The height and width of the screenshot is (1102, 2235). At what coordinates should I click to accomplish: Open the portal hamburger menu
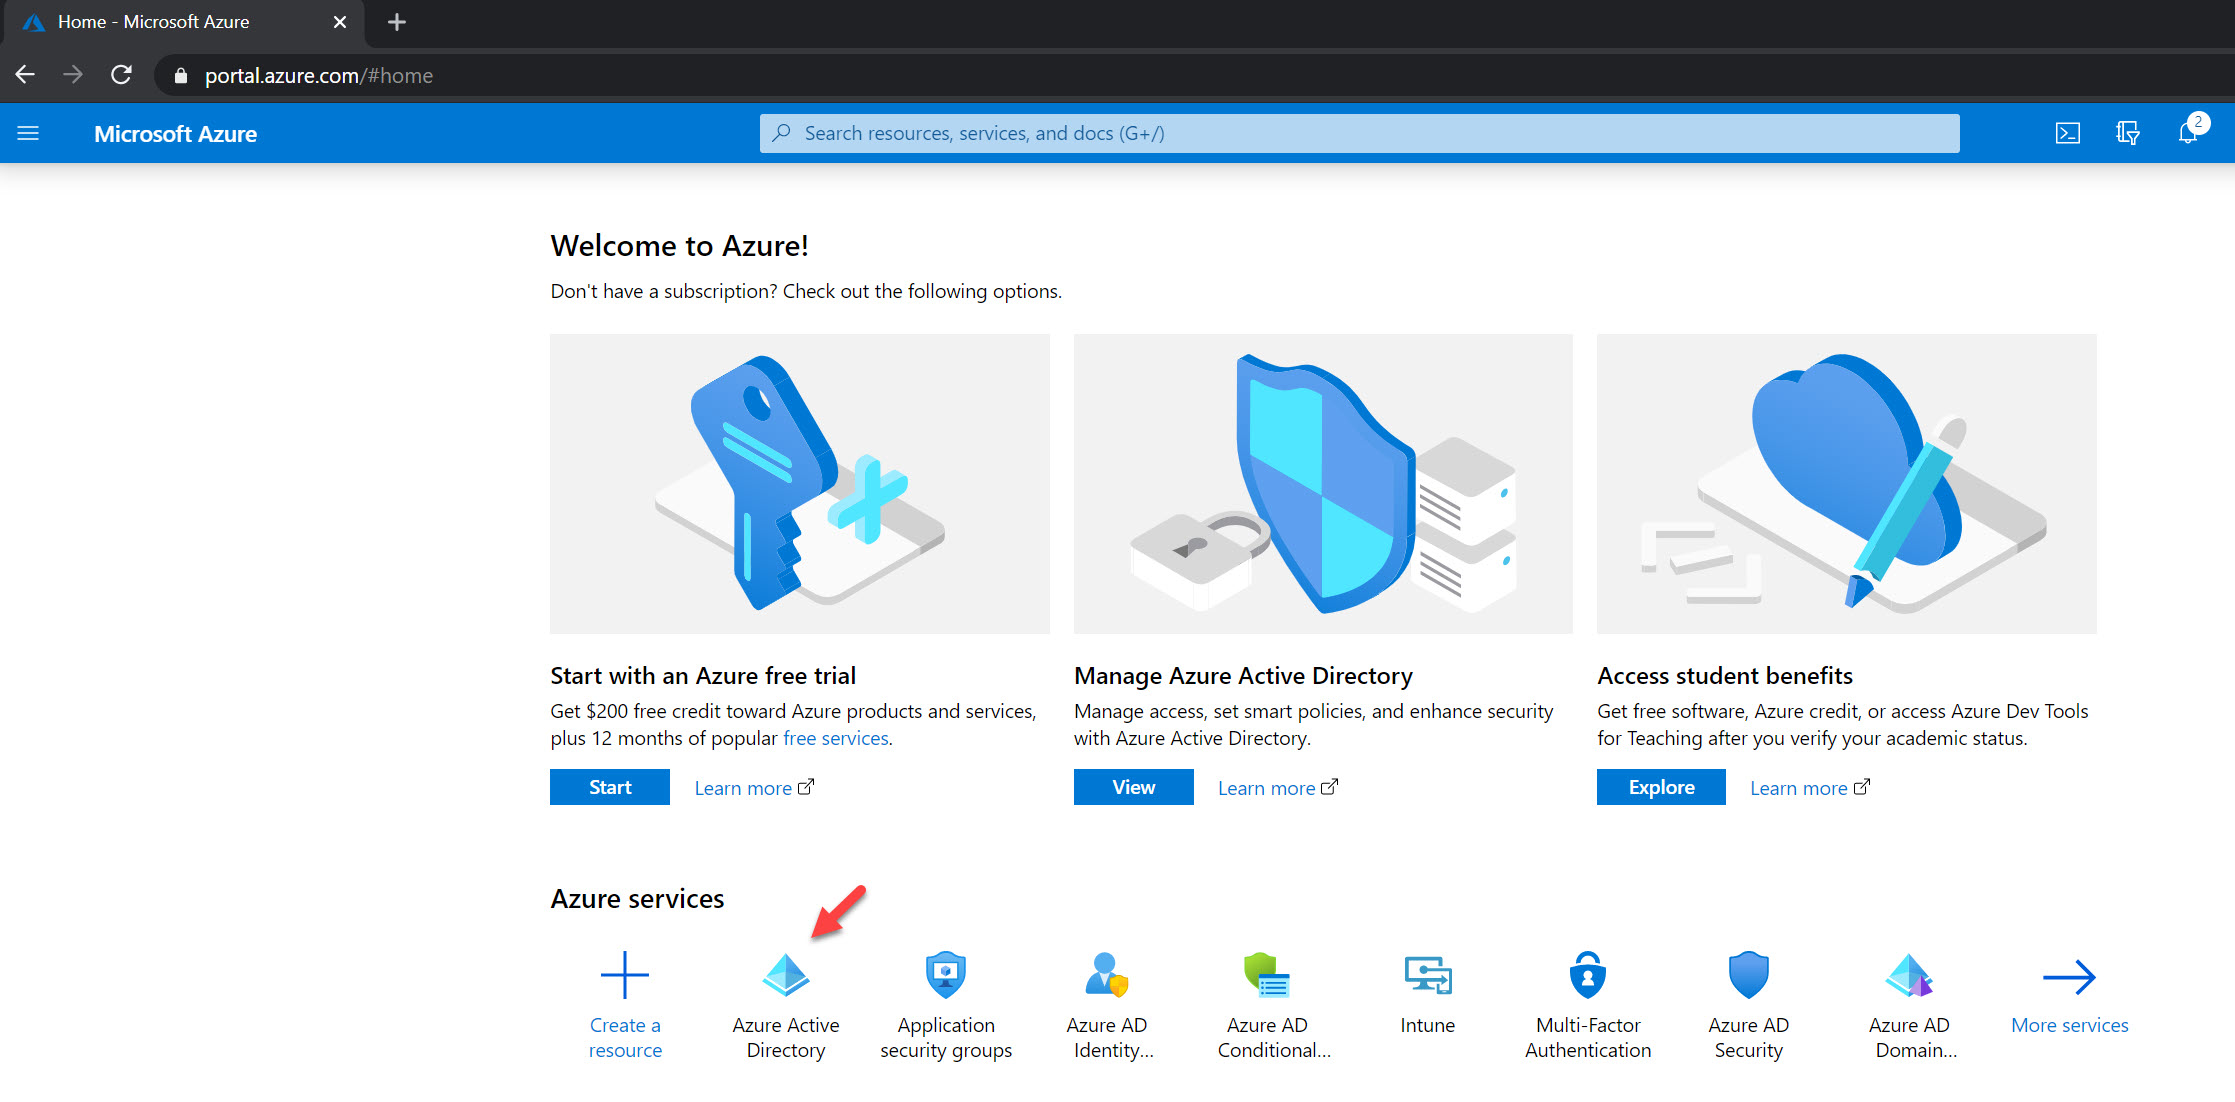[28, 132]
